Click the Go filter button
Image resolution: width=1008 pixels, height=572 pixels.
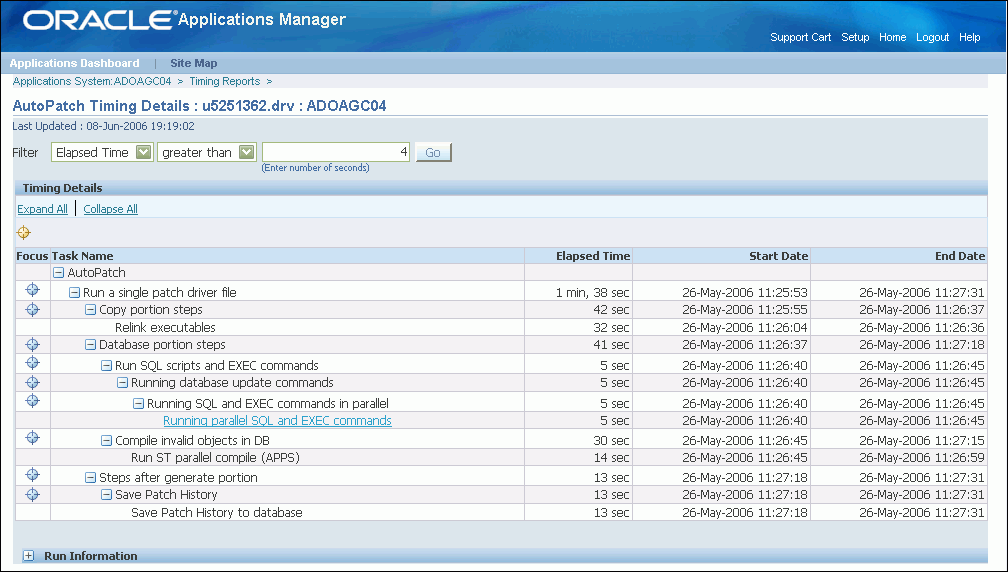click(x=433, y=152)
